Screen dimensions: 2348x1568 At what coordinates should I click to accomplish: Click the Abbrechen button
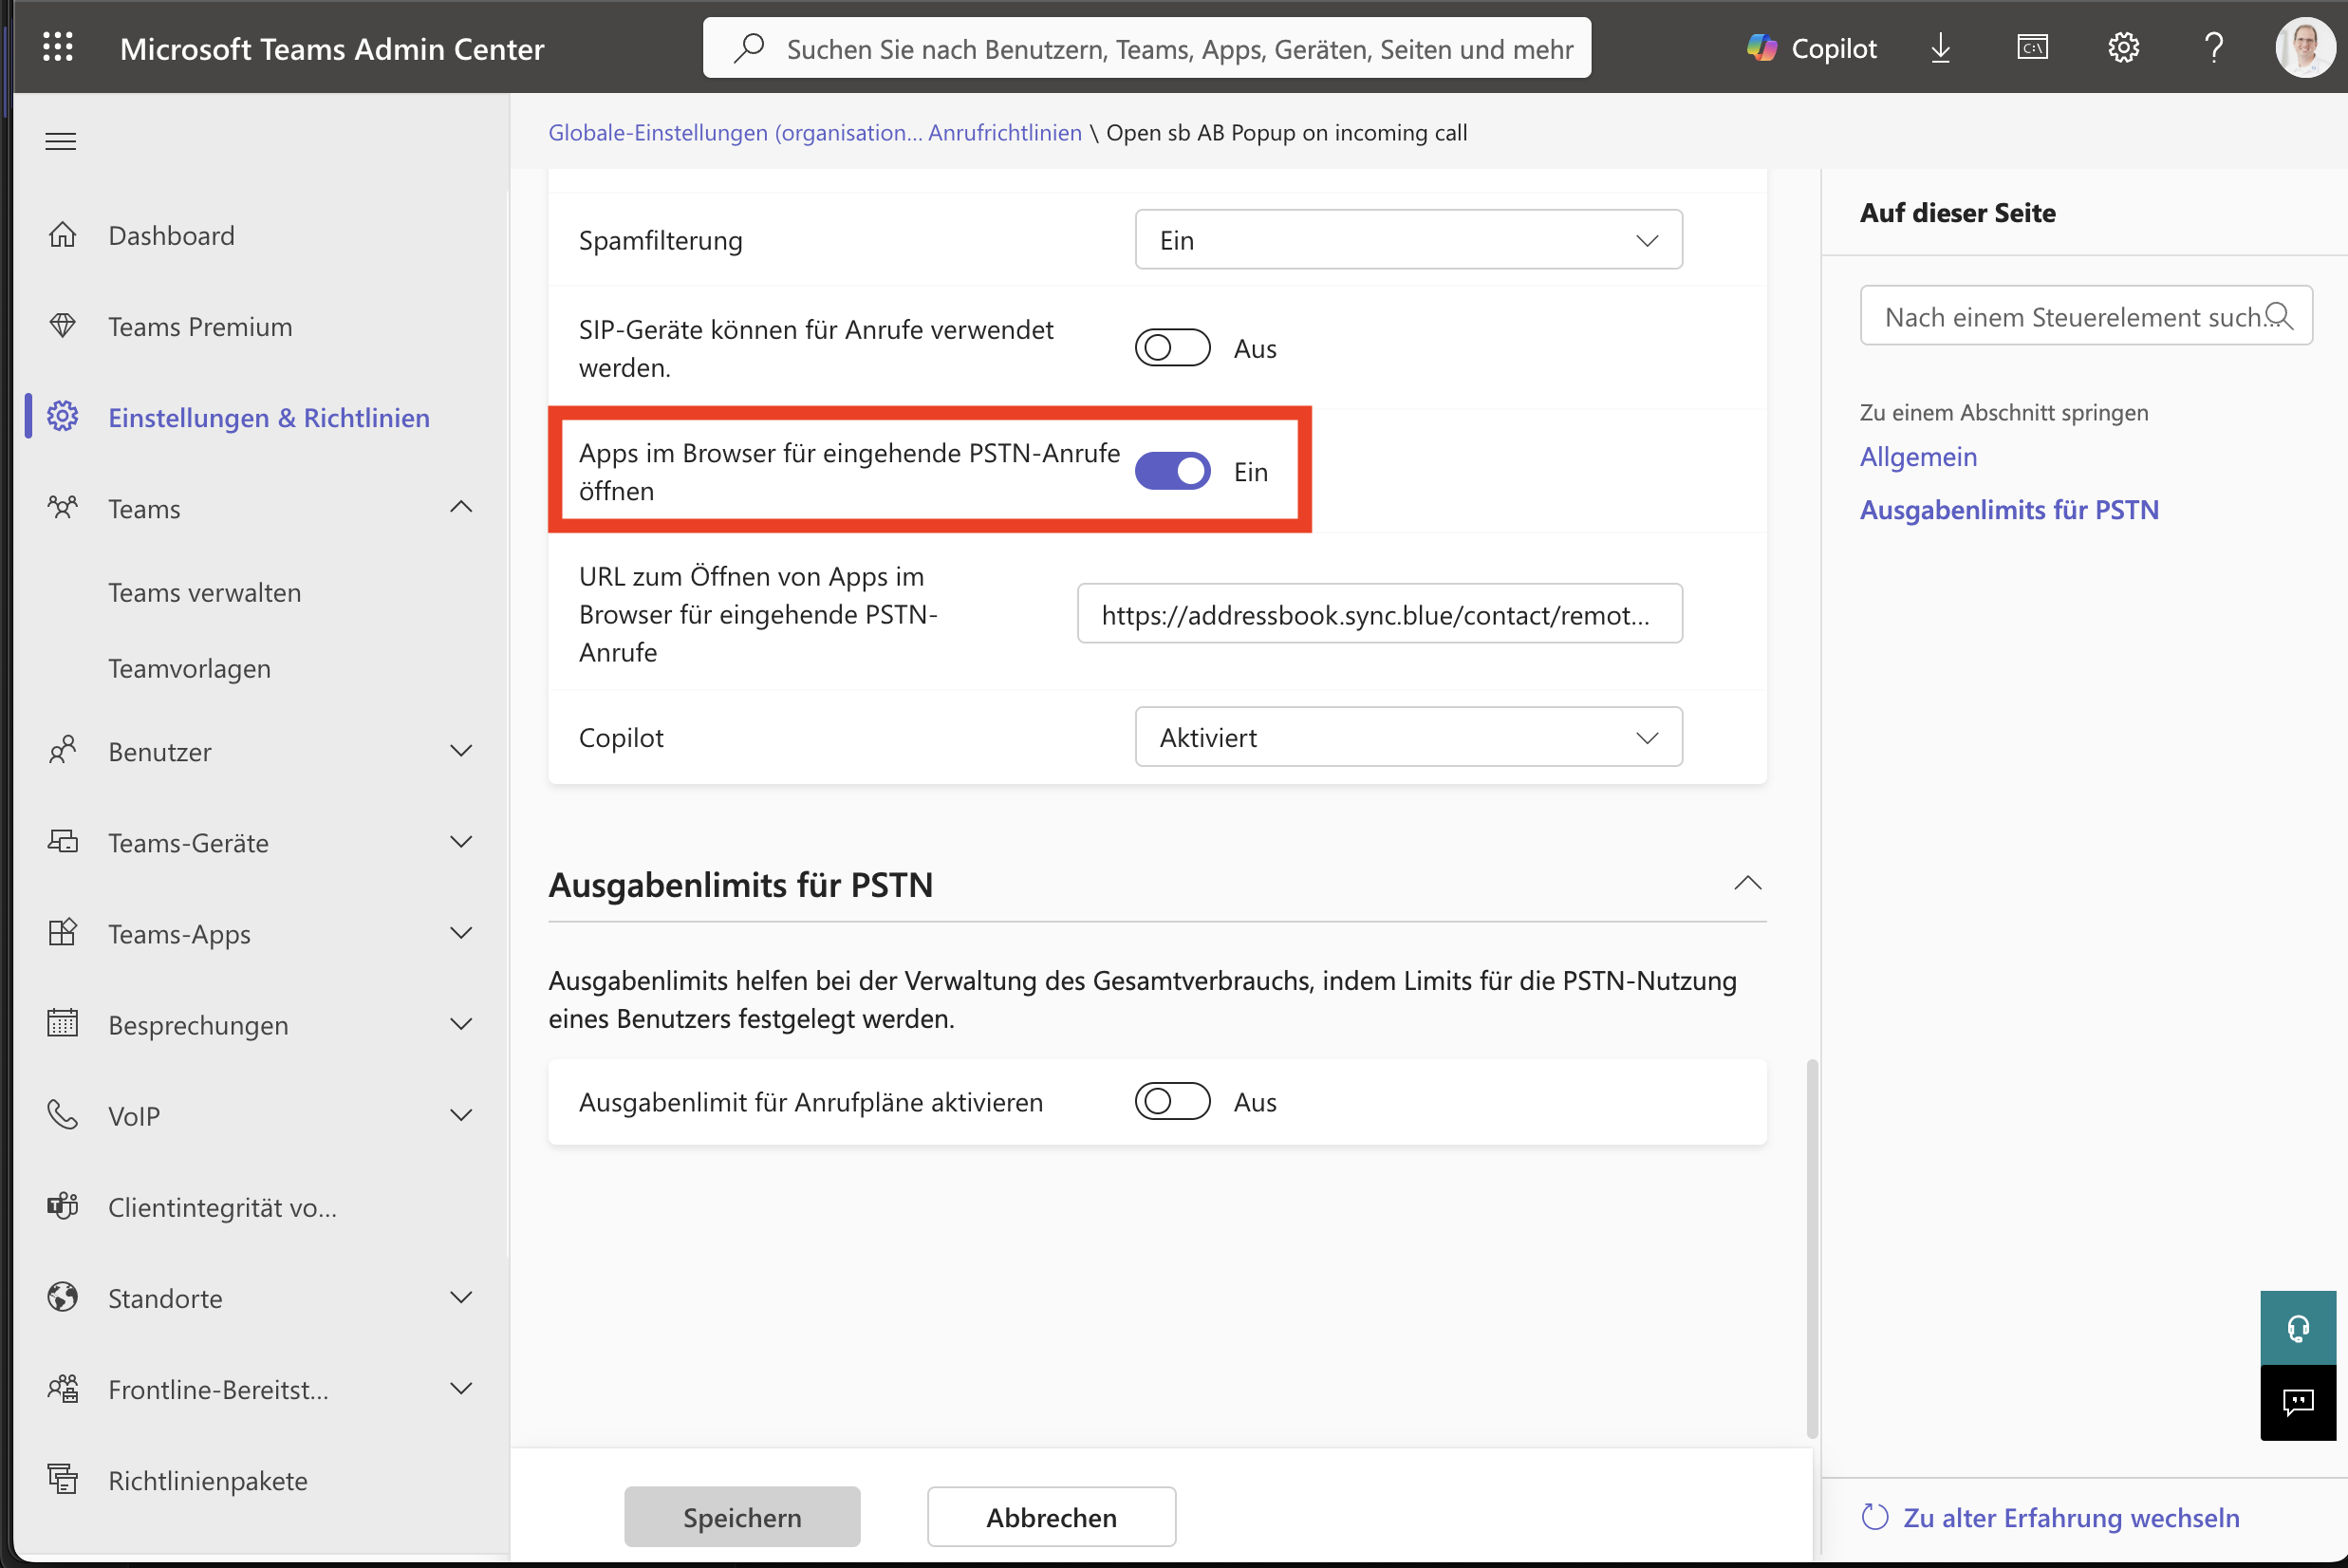(x=1050, y=1516)
